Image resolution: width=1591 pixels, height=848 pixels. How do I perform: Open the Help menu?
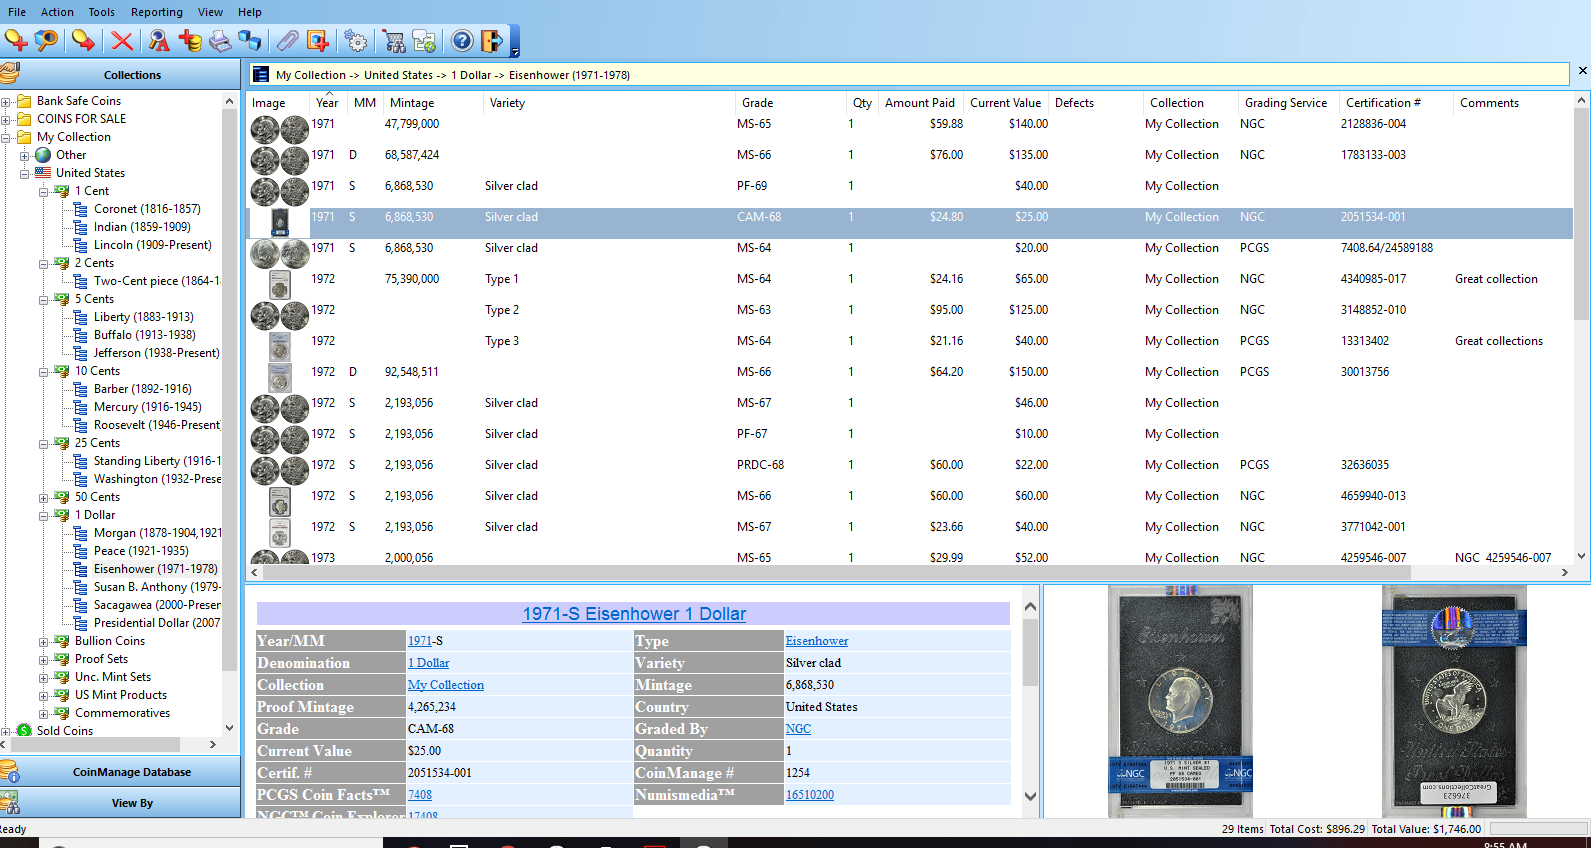[x=250, y=12]
